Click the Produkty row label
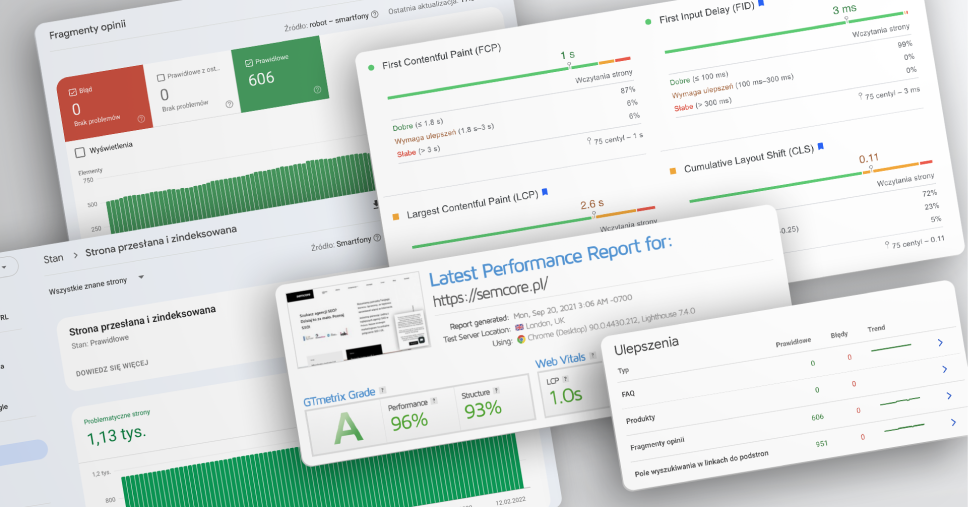 click(x=640, y=419)
